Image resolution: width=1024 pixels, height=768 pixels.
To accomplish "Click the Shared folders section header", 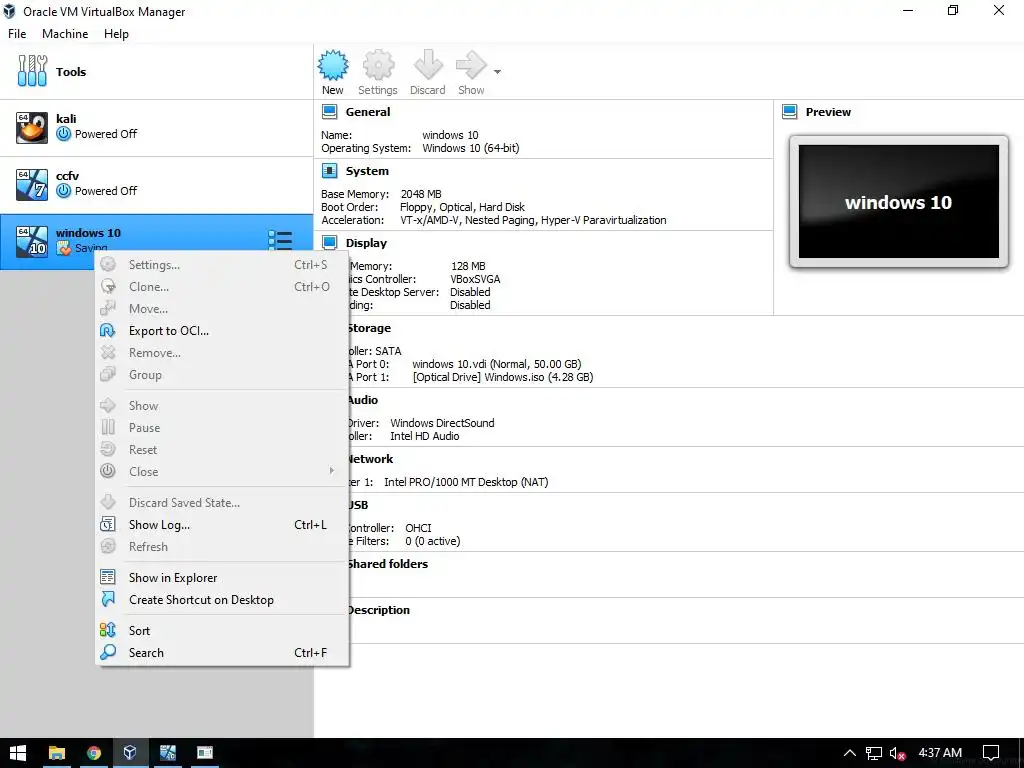I will [387, 564].
